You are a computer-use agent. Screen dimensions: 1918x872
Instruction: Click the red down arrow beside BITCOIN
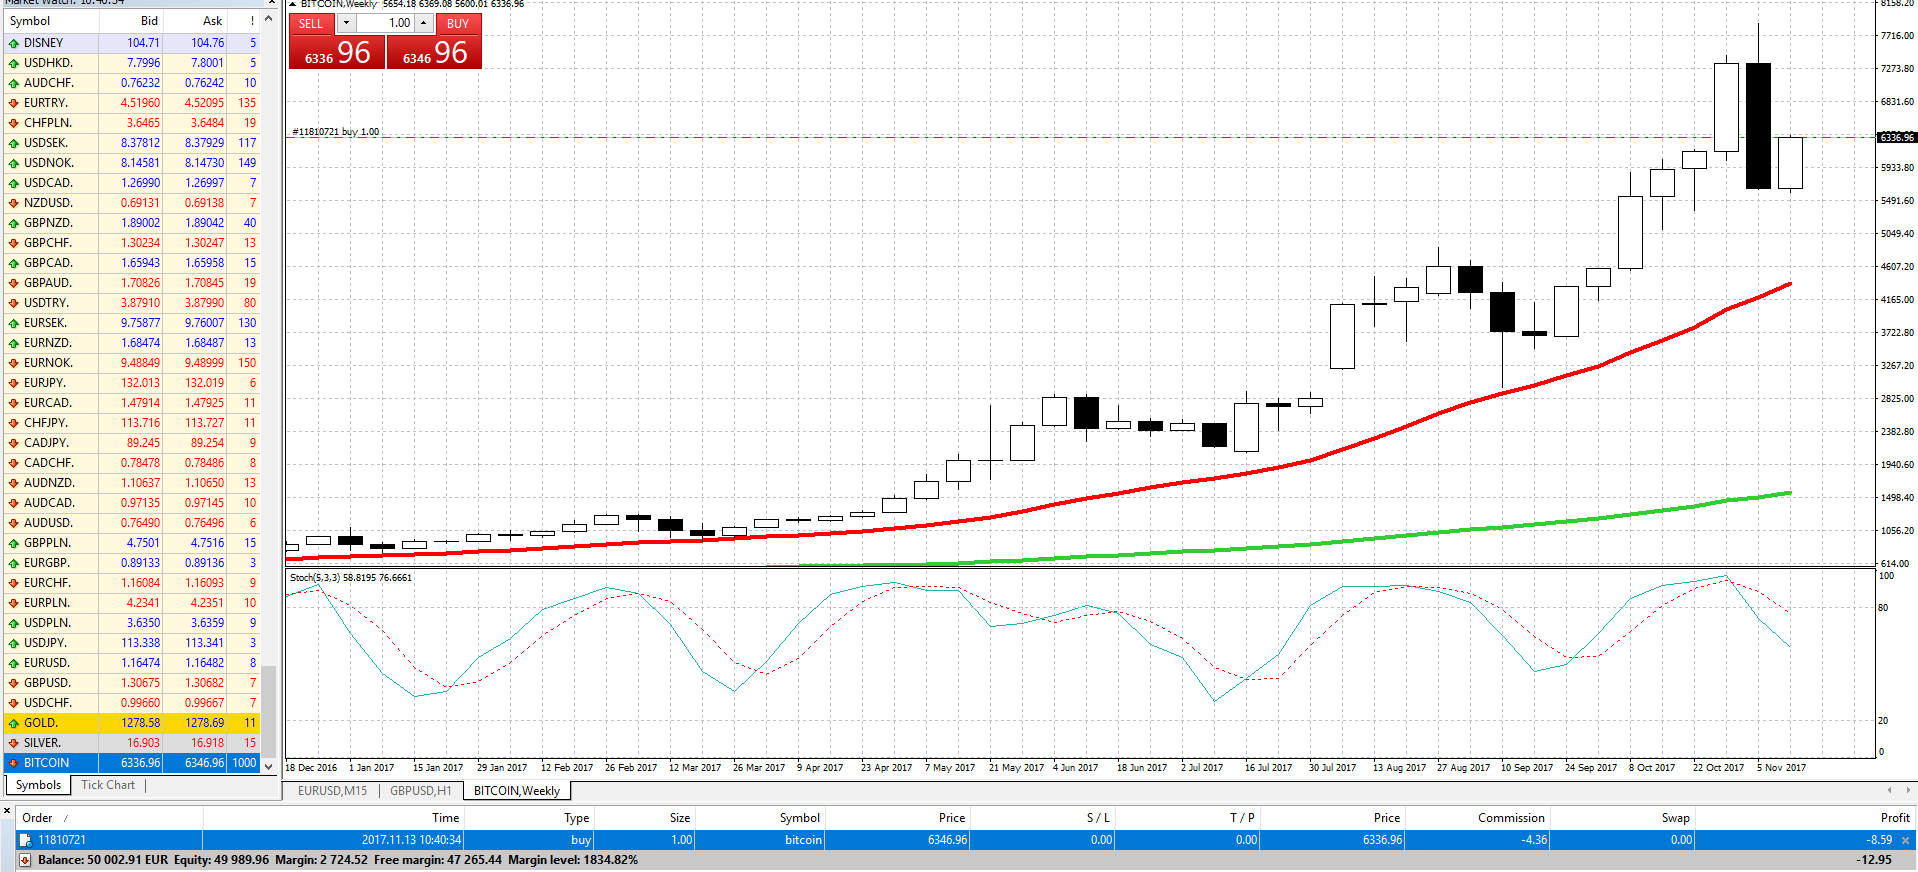pos(14,763)
